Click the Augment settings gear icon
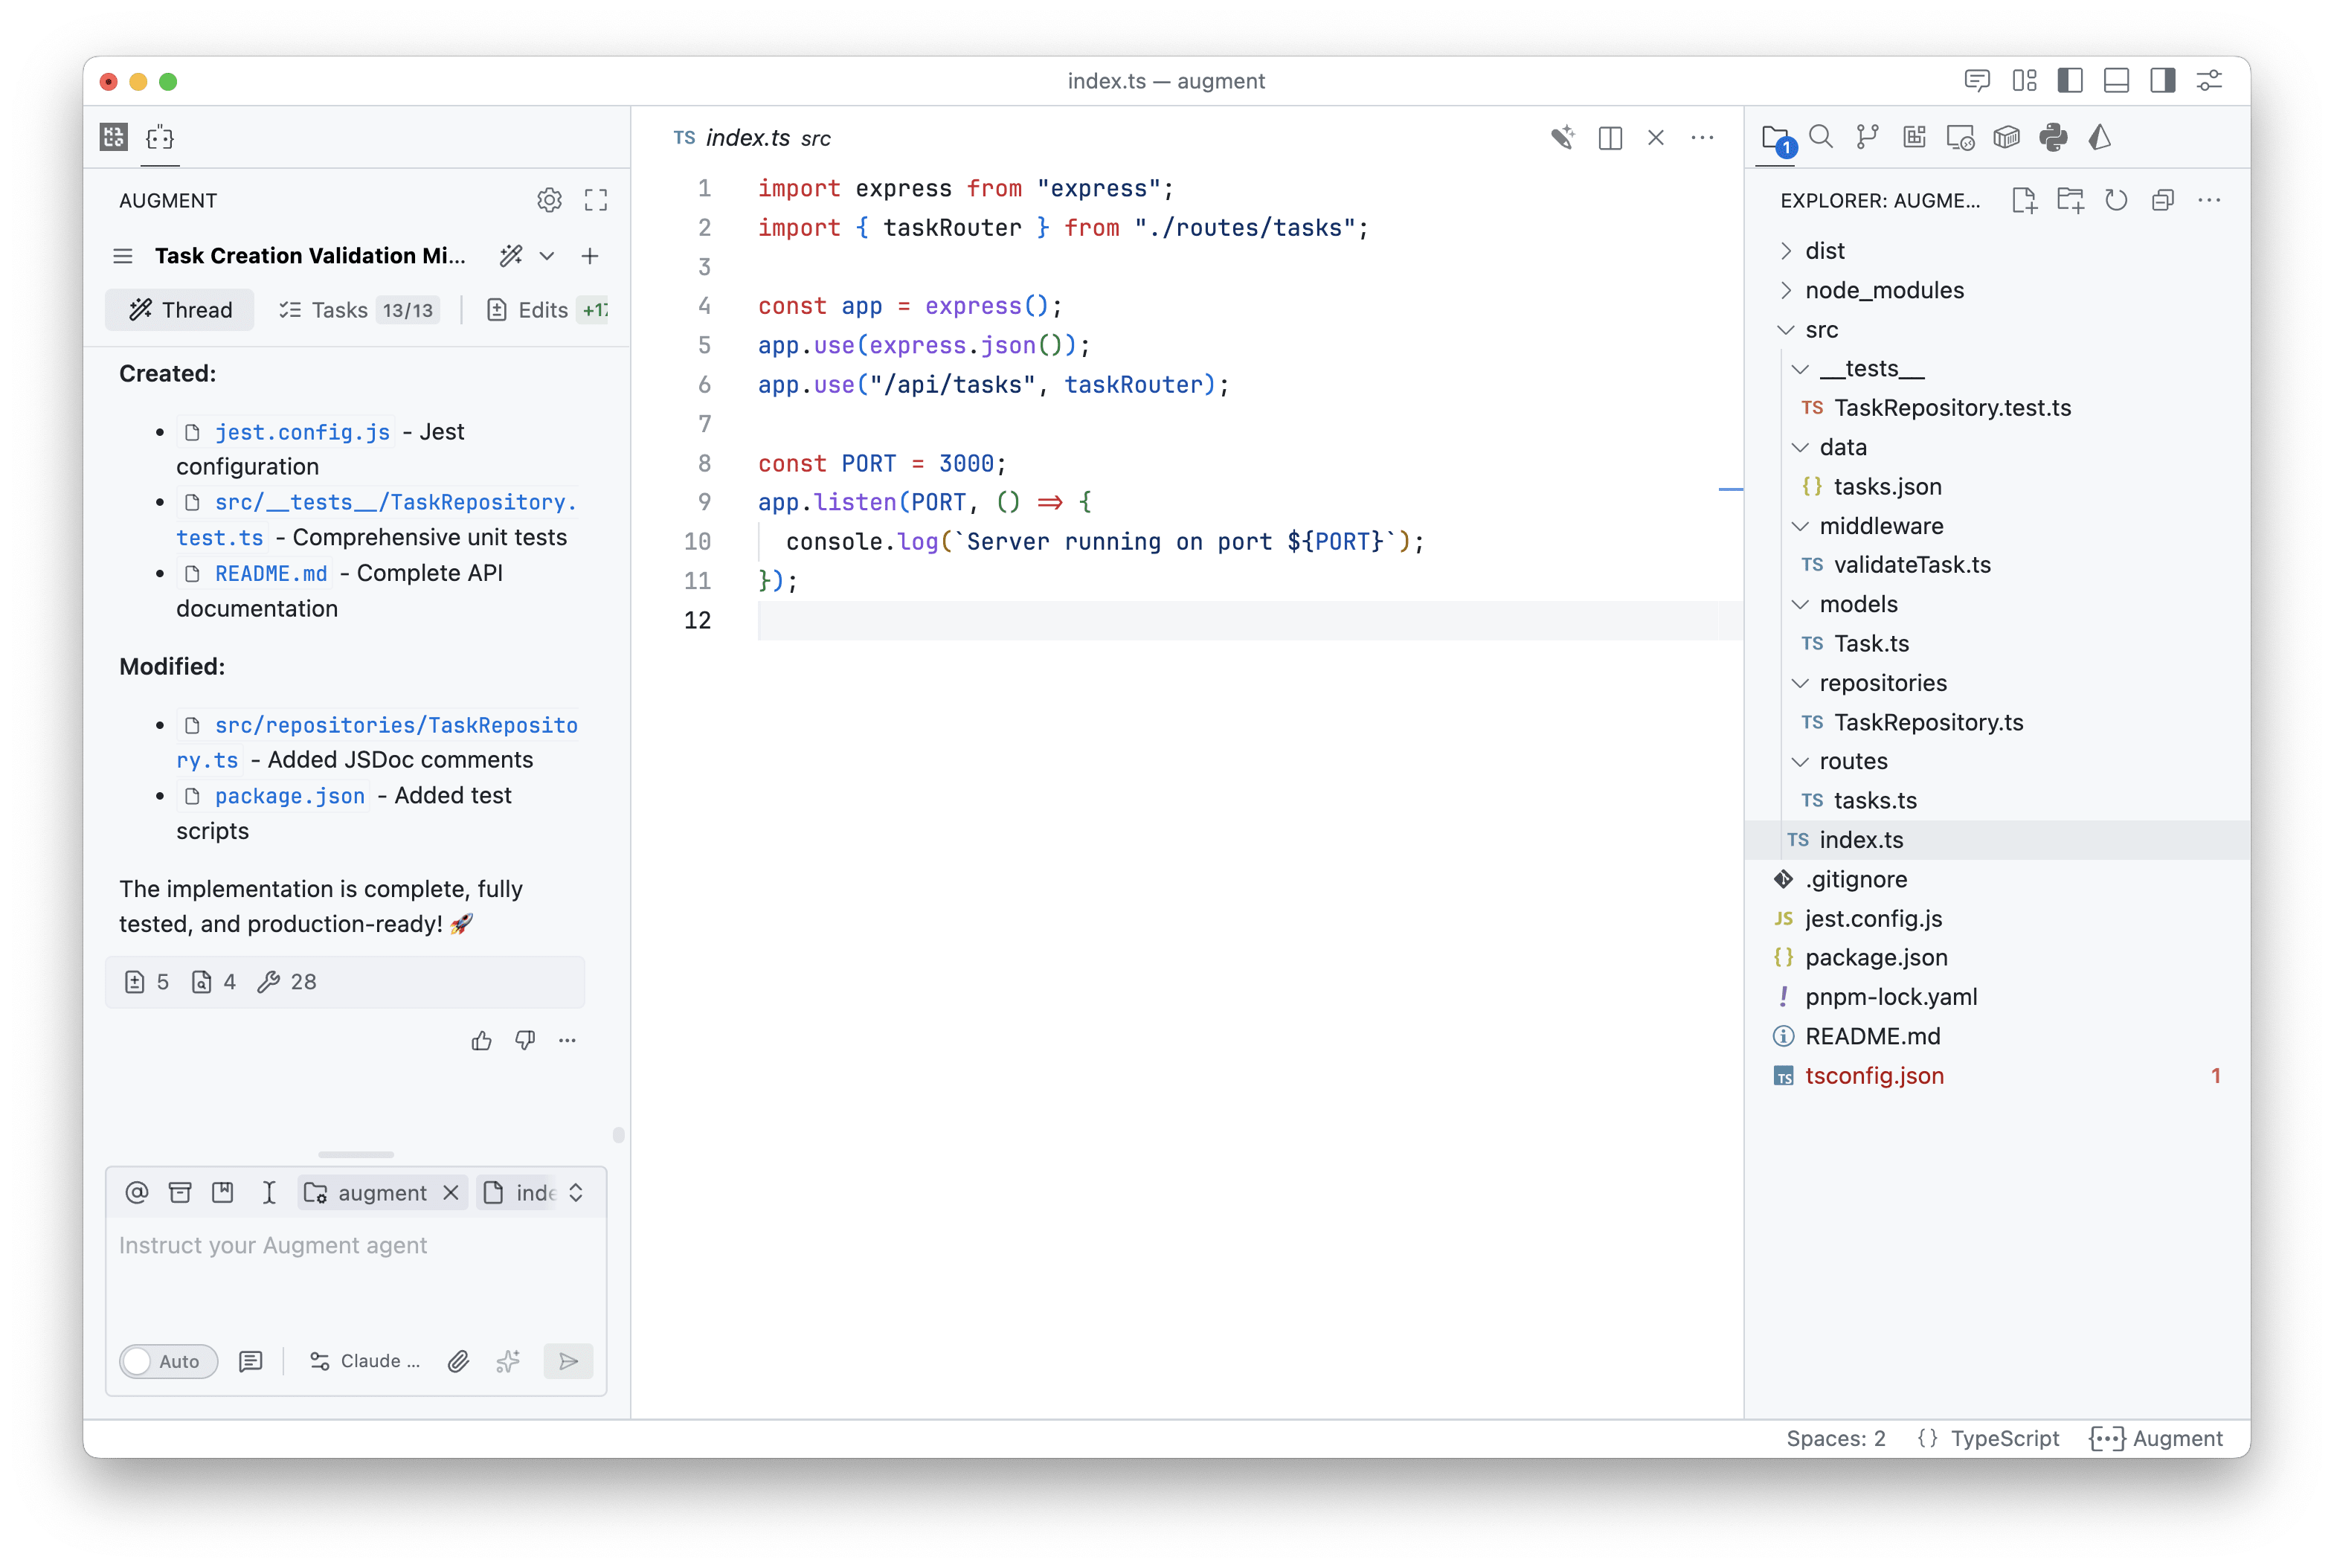Image resolution: width=2334 pixels, height=1568 pixels. (549, 200)
